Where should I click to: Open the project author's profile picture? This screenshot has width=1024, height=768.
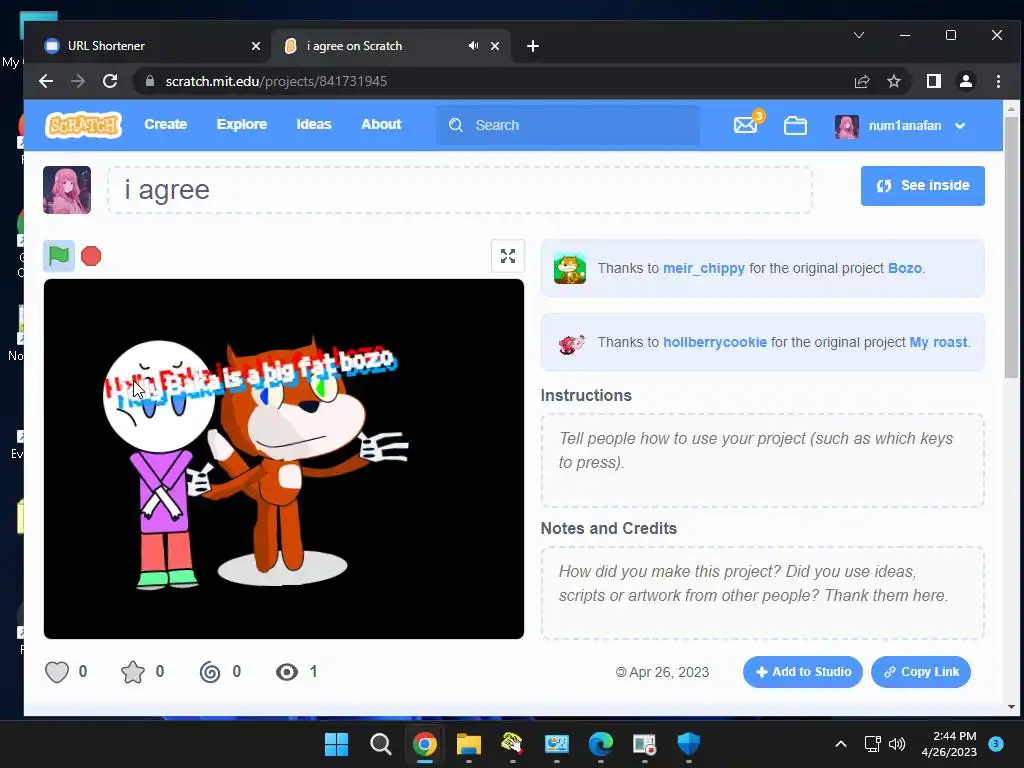tap(67, 190)
